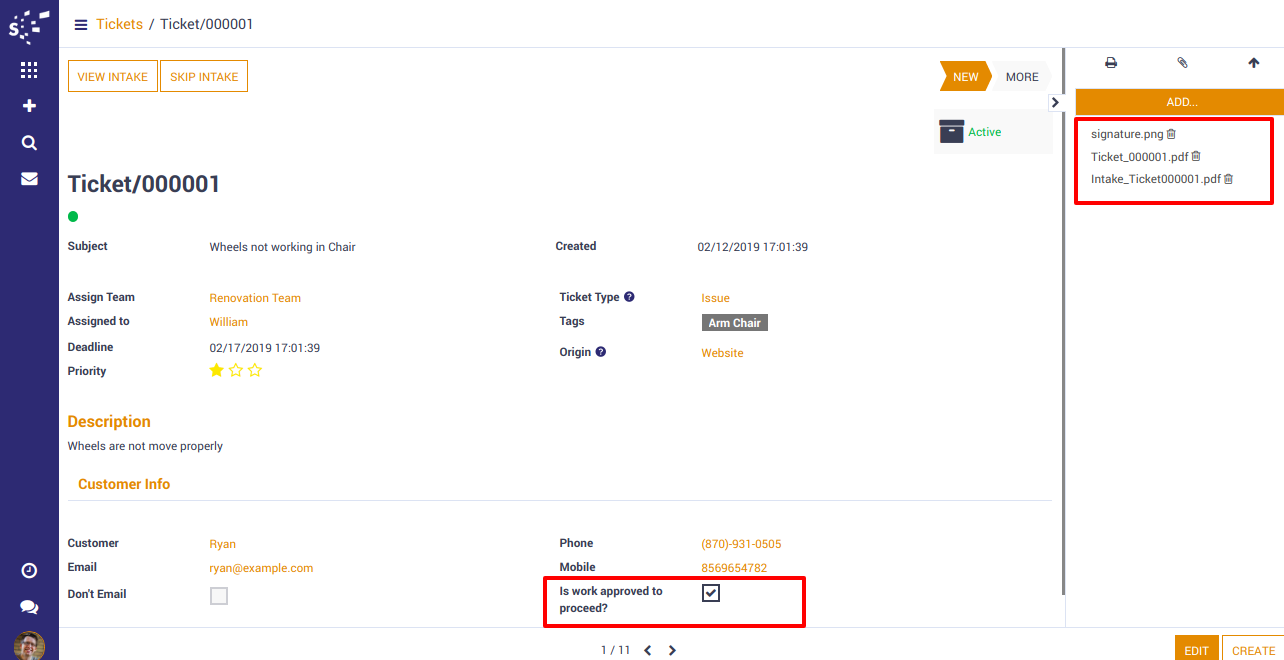Viewport: 1284px width, 660px height.
Task: Delete the signature.png attachment
Action: pos(1172,134)
